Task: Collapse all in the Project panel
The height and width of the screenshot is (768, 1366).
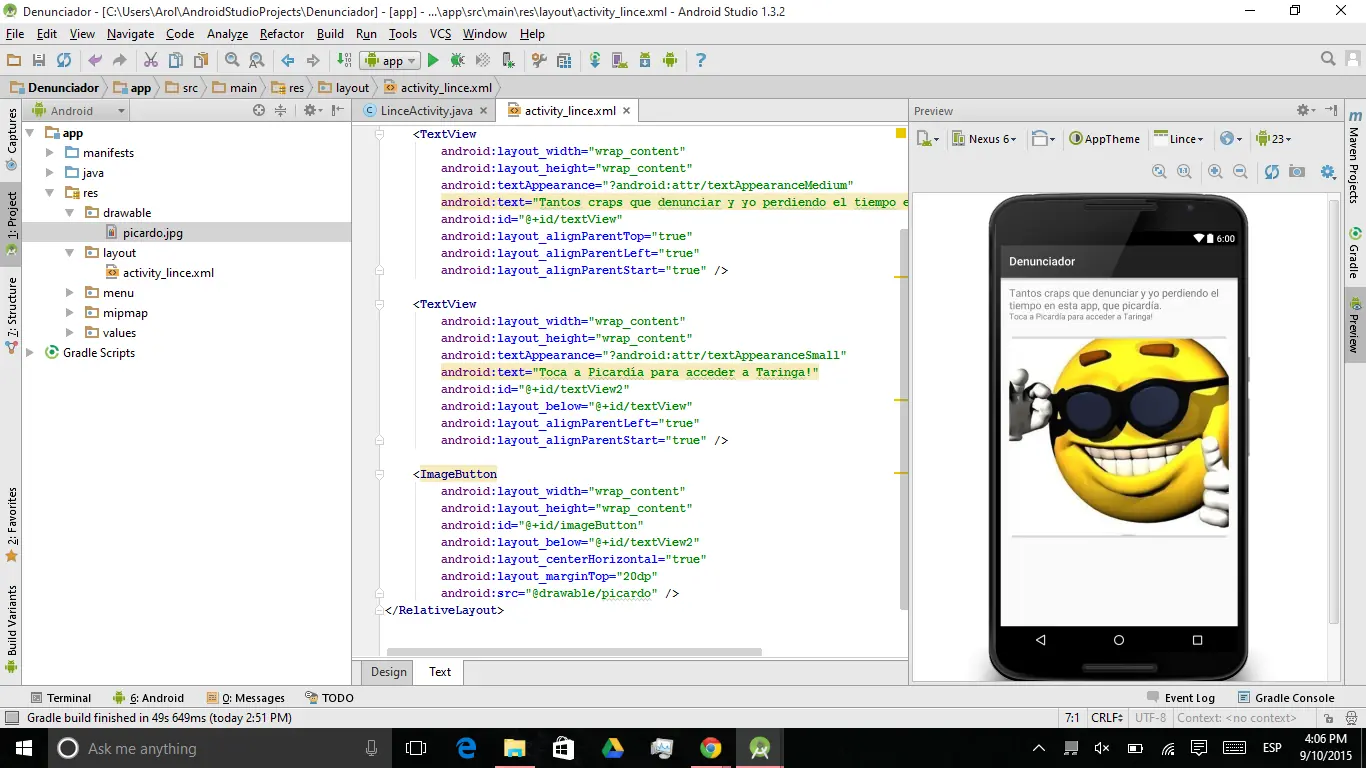Action: [281, 111]
